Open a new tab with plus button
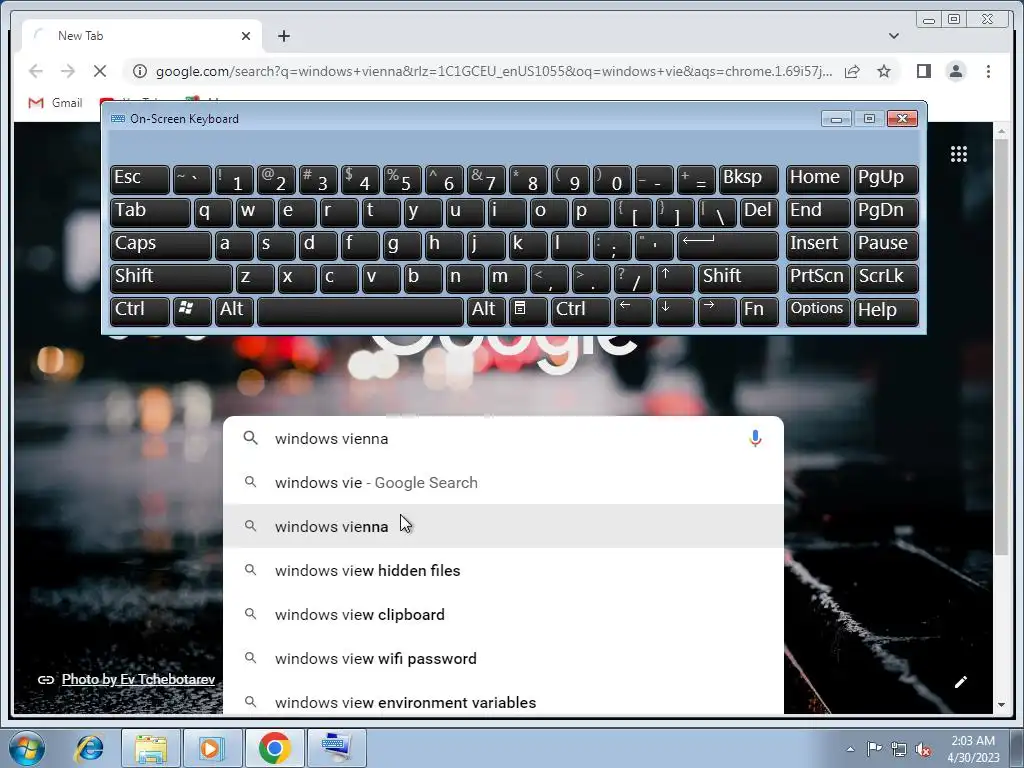 [x=283, y=36]
